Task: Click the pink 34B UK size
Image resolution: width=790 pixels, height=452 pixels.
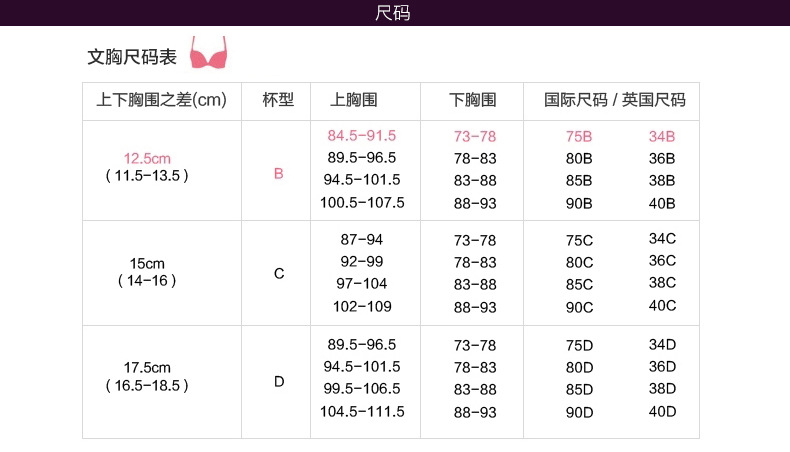Action: pyautogui.click(x=662, y=136)
